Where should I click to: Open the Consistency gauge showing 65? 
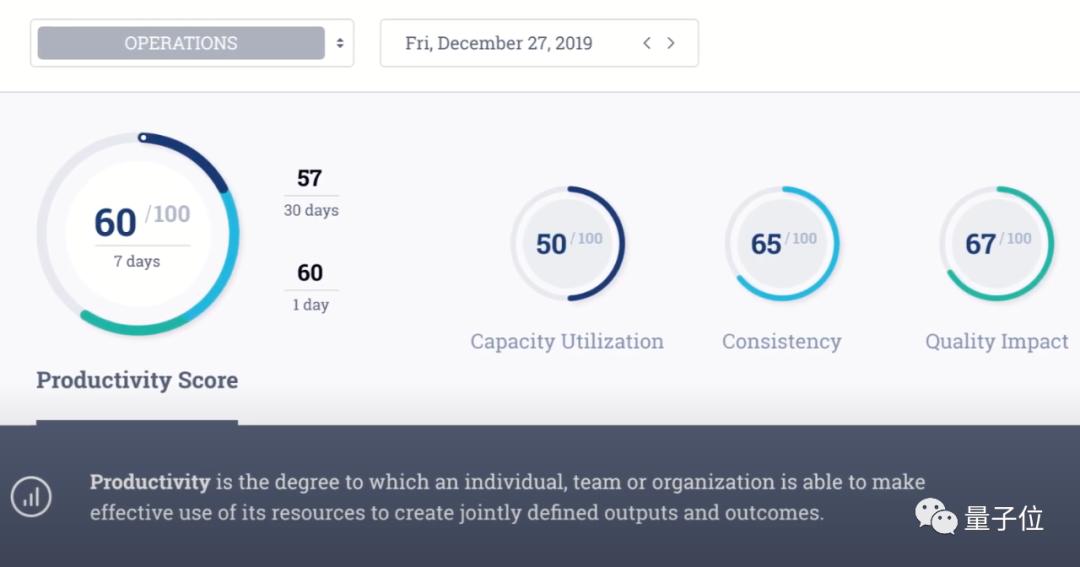(782, 243)
